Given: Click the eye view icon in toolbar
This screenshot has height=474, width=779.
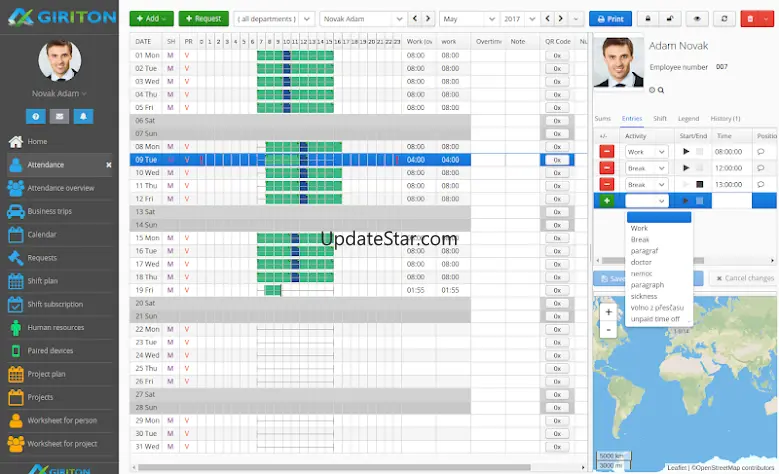Looking at the screenshot, I should point(697,19).
